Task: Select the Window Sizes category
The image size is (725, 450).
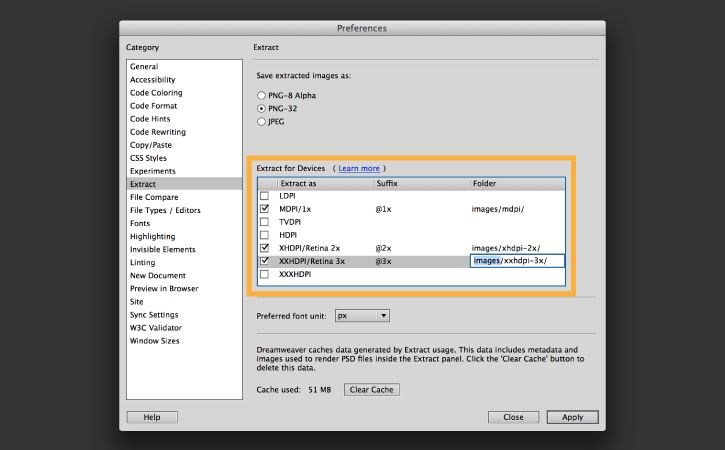Action: [184, 340]
